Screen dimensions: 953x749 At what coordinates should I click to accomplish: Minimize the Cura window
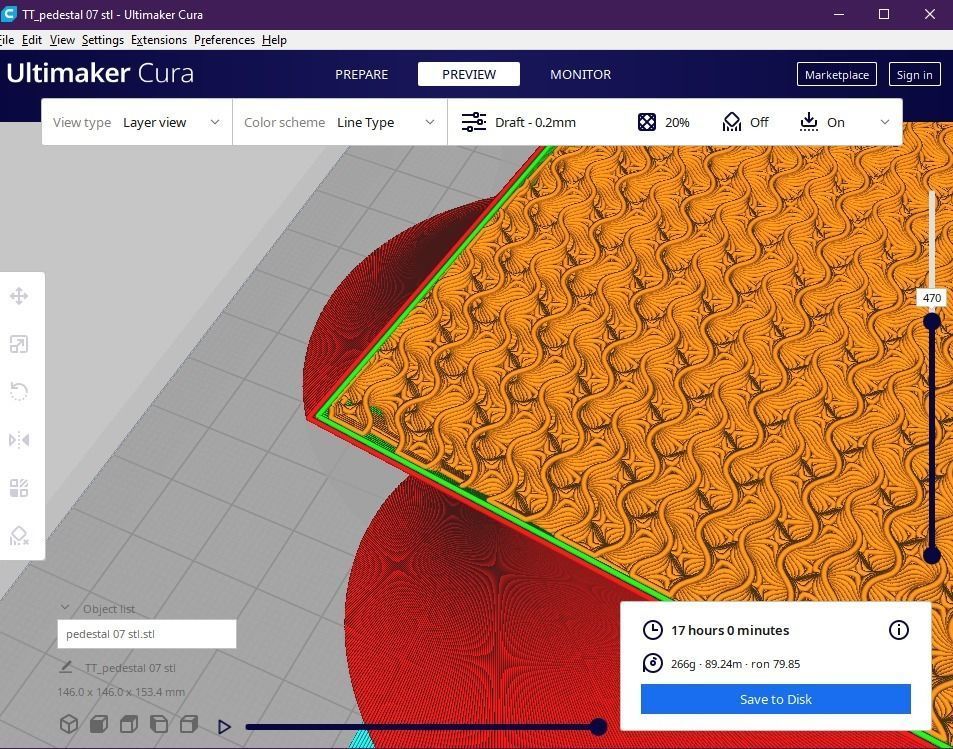(839, 14)
